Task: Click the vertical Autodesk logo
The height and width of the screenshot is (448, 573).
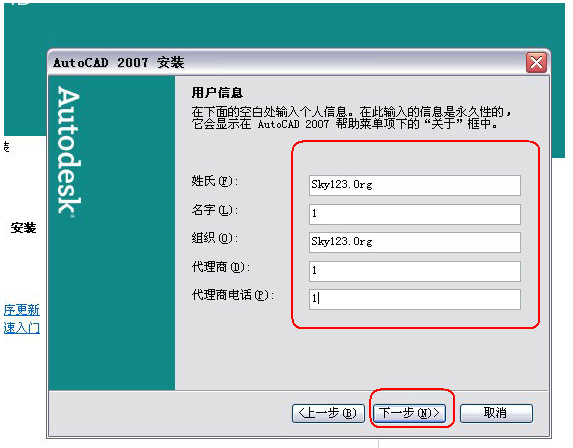Action: tap(69, 152)
